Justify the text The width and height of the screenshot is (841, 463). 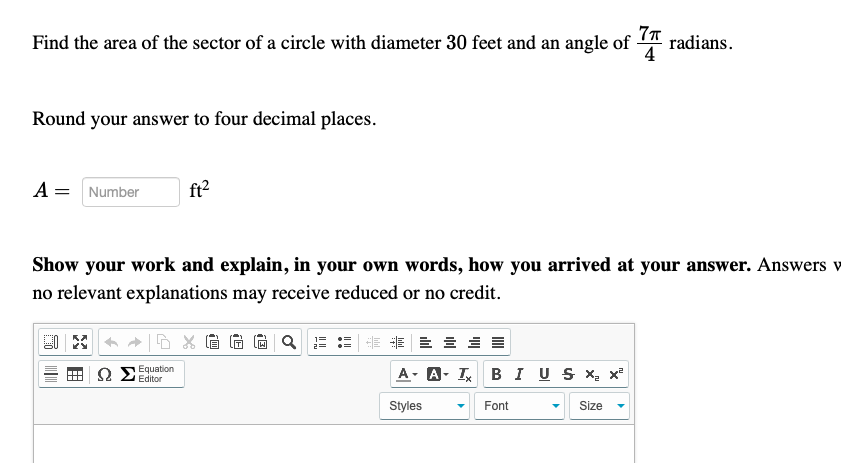point(498,342)
